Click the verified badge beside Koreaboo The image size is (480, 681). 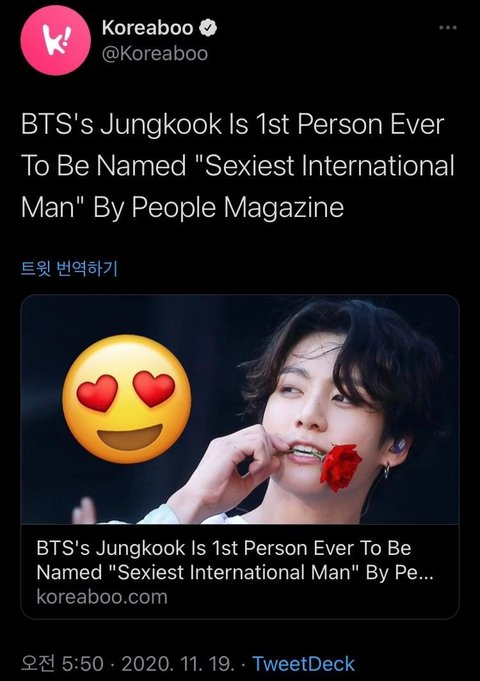coord(208,28)
